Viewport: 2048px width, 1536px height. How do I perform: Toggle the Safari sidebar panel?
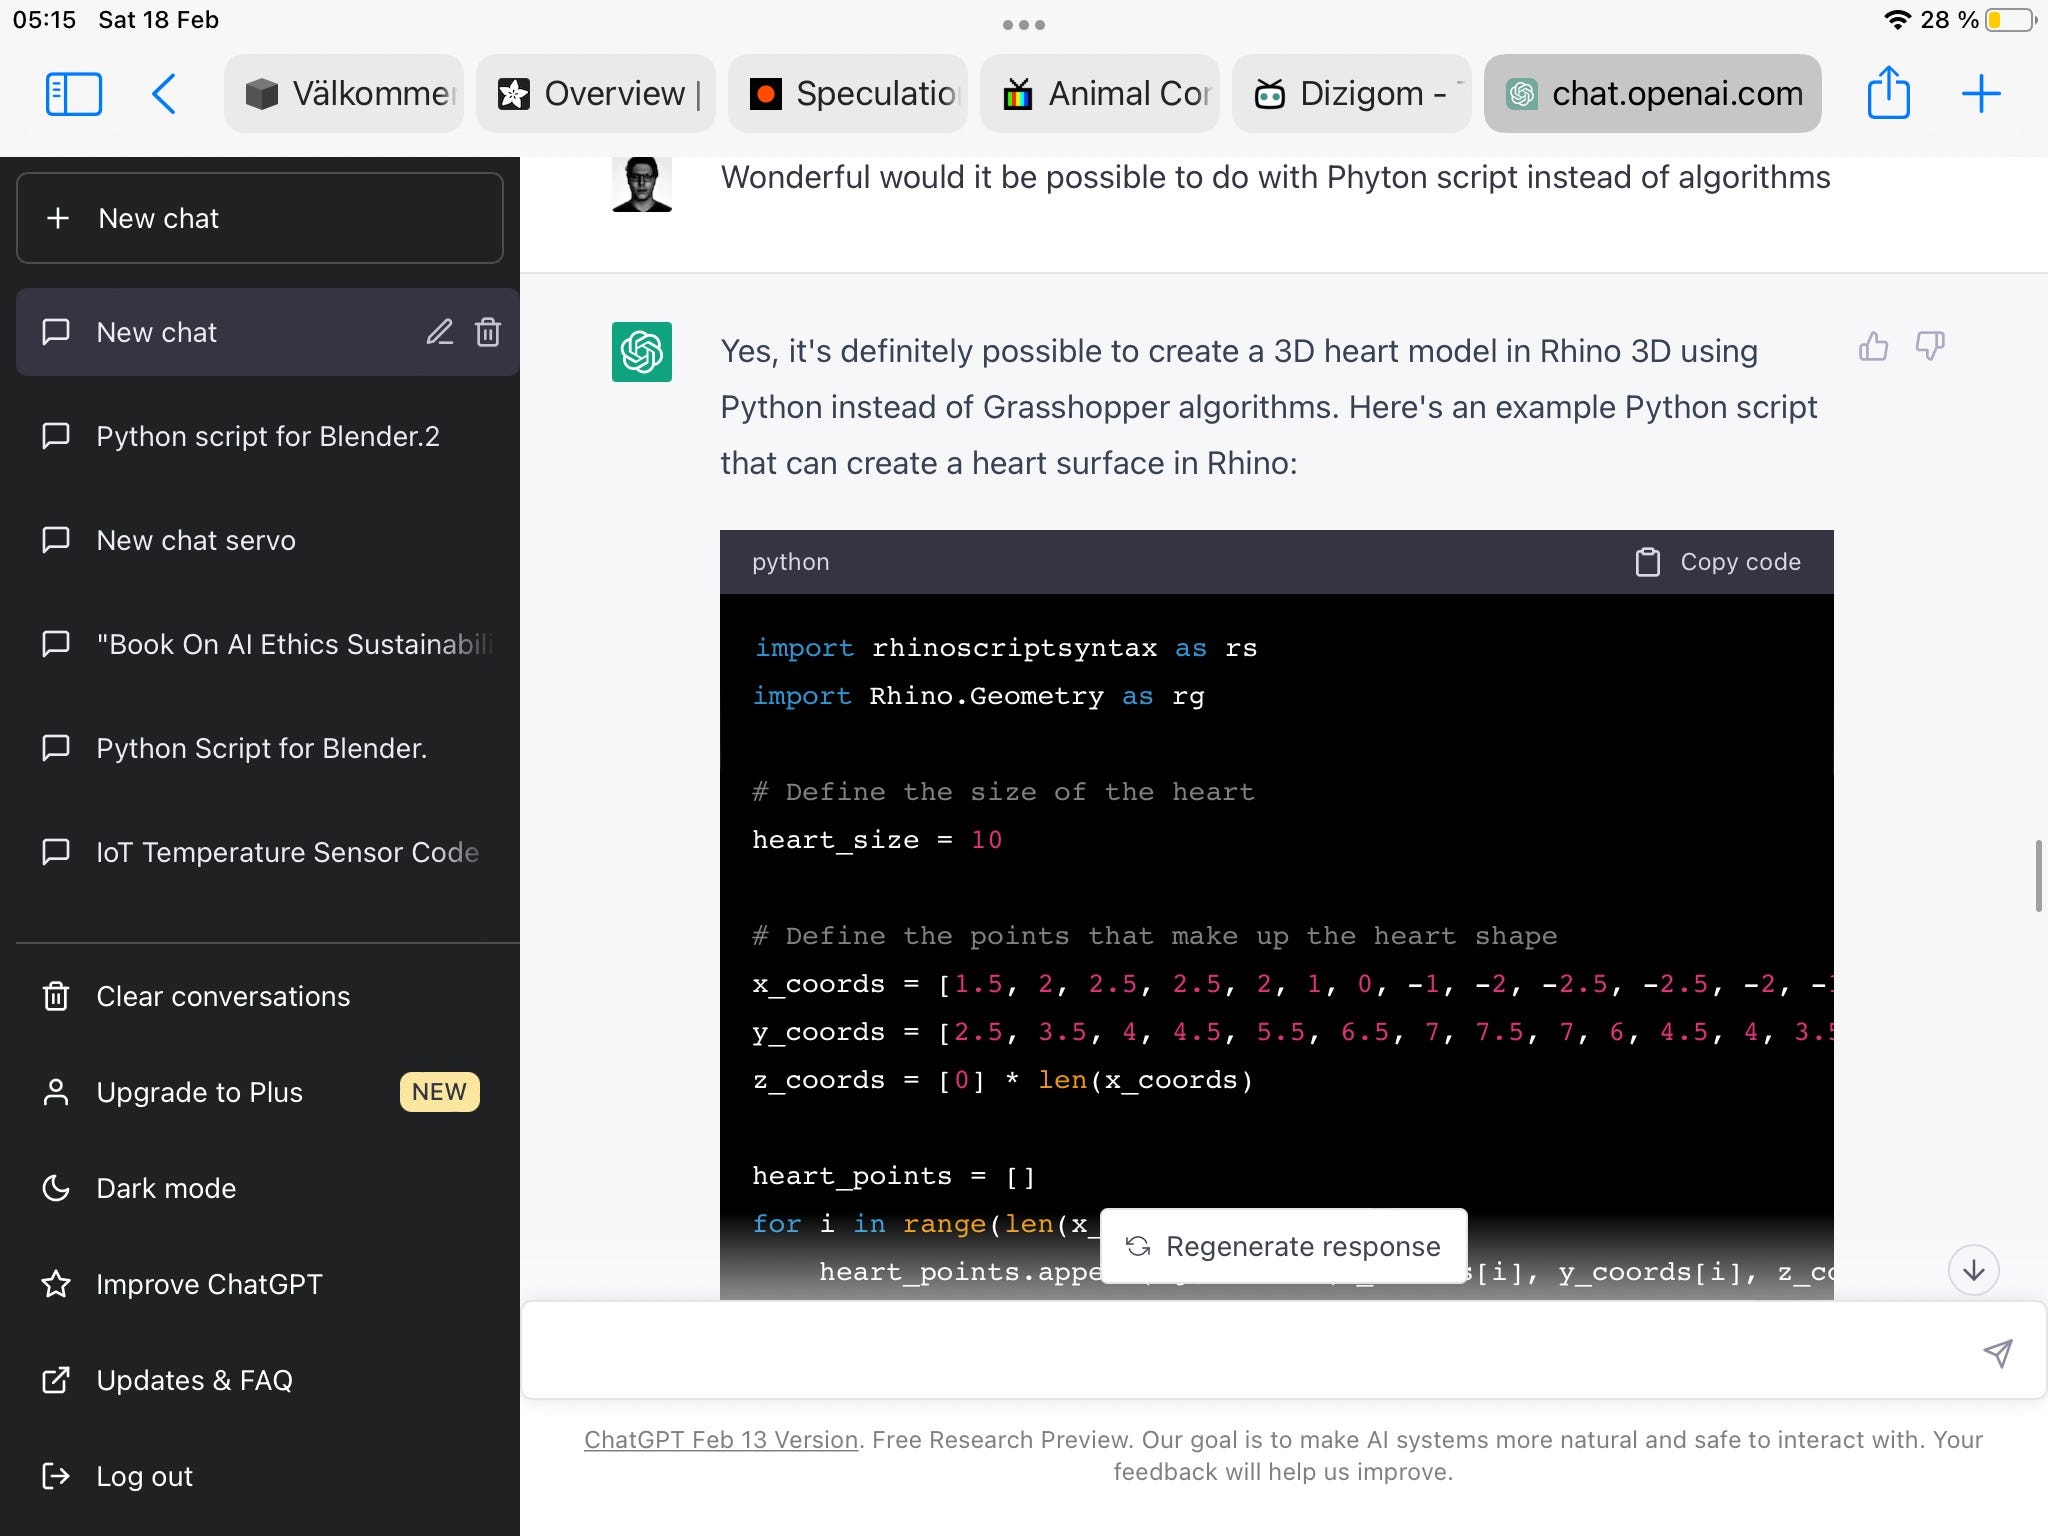74,94
